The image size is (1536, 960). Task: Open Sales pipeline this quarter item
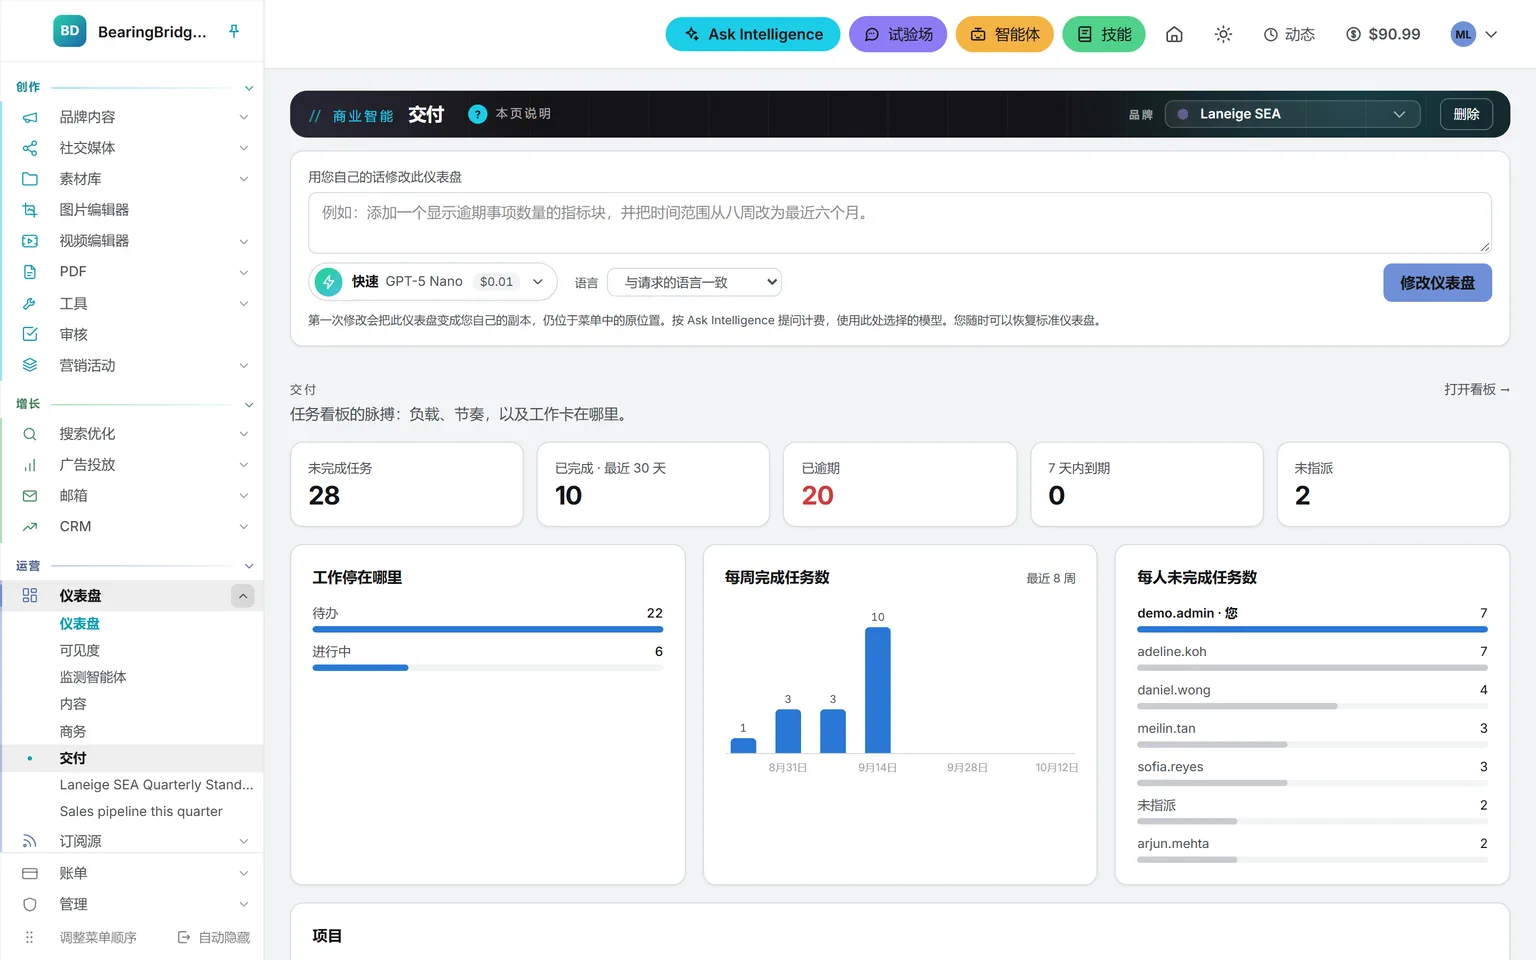coord(141,811)
